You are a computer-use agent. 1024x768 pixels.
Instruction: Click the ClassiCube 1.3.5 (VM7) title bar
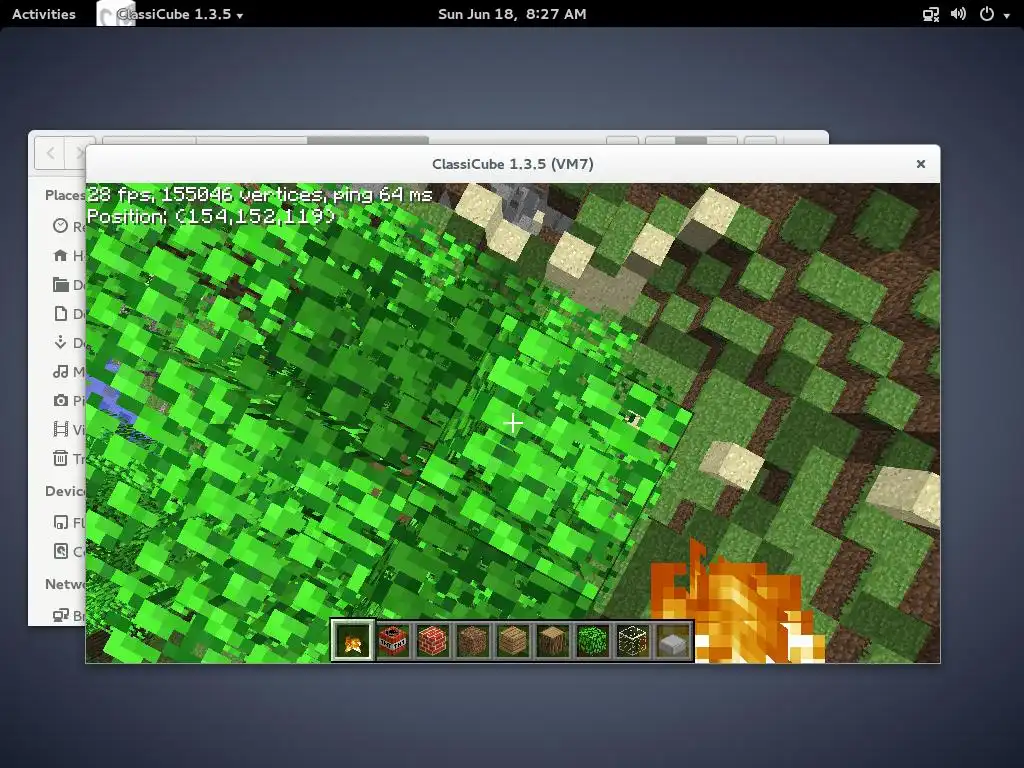coord(513,164)
